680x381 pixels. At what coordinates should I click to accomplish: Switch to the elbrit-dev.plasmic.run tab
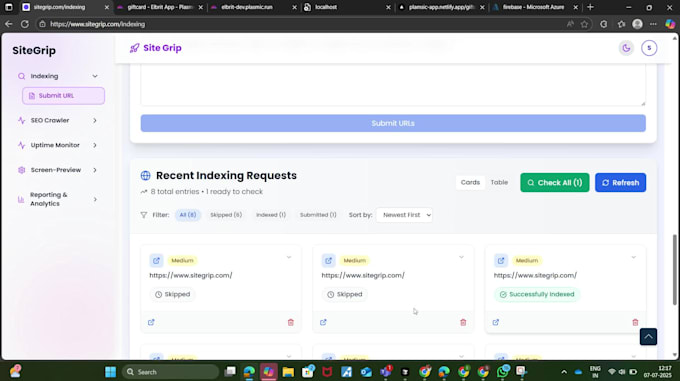coord(253,7)
